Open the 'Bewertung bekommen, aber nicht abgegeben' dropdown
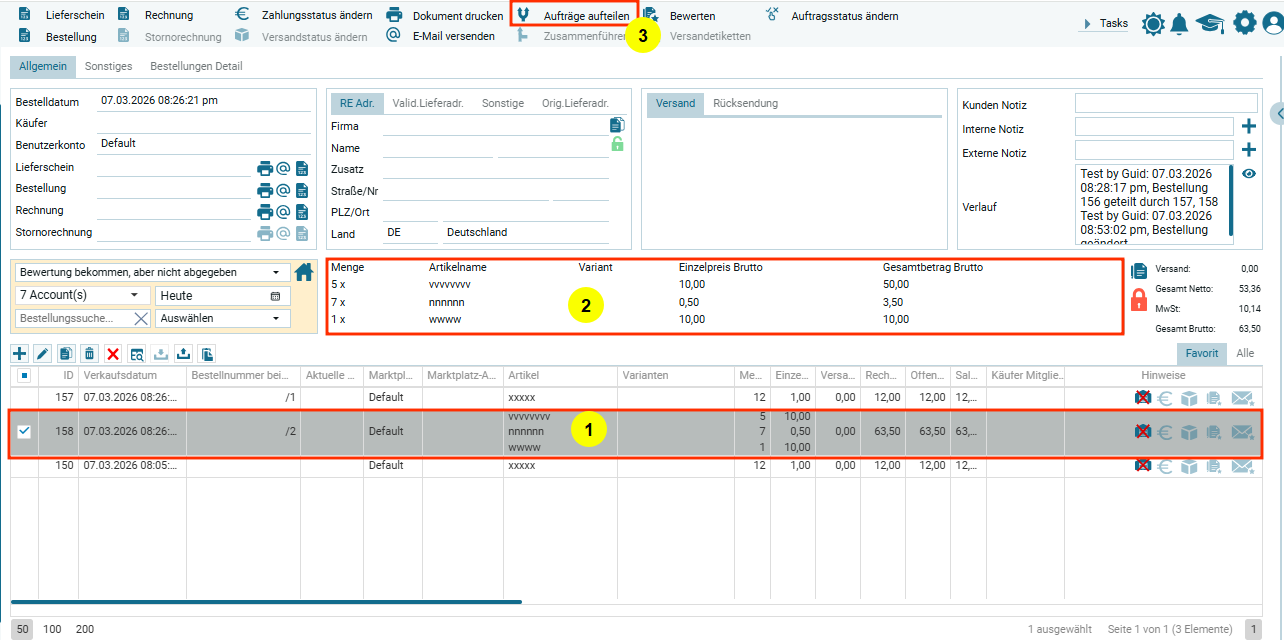Viewport: 1284px width, 640px height. pyautogui.click(x=150, y=273)
